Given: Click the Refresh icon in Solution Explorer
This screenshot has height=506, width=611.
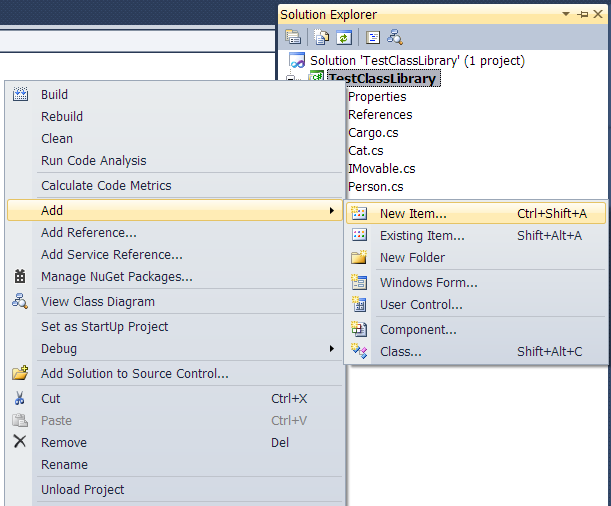Looking at the screenshot, I should coord(344,37).
